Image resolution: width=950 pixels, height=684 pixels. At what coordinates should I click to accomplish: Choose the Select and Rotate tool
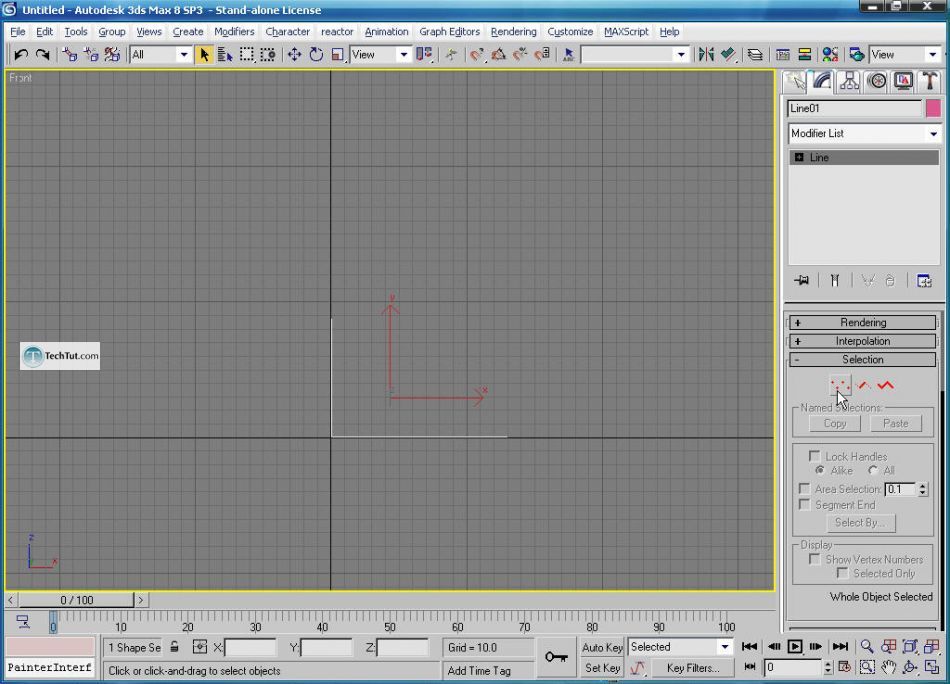(316, 55)
